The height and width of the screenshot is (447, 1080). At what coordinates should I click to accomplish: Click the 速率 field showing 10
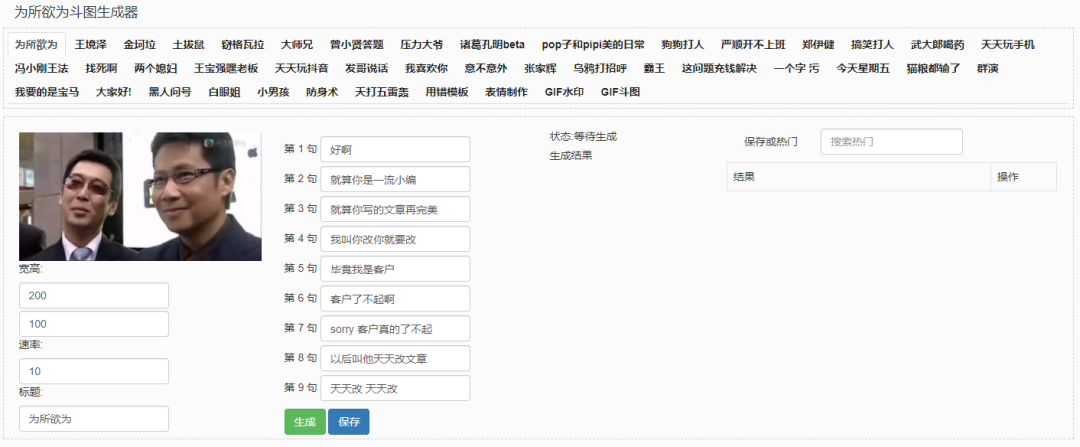click(94, 371)
